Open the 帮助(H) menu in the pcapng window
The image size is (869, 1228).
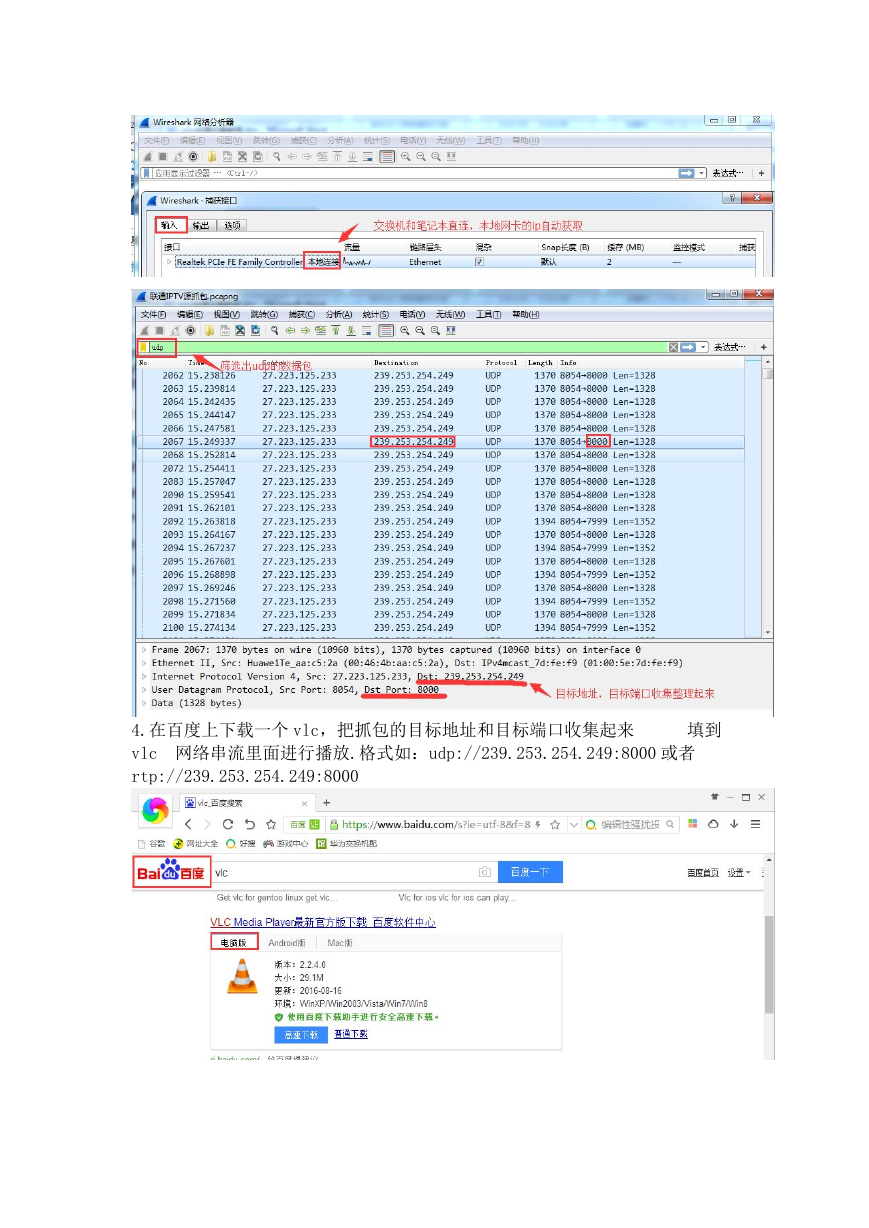[525, 314]
